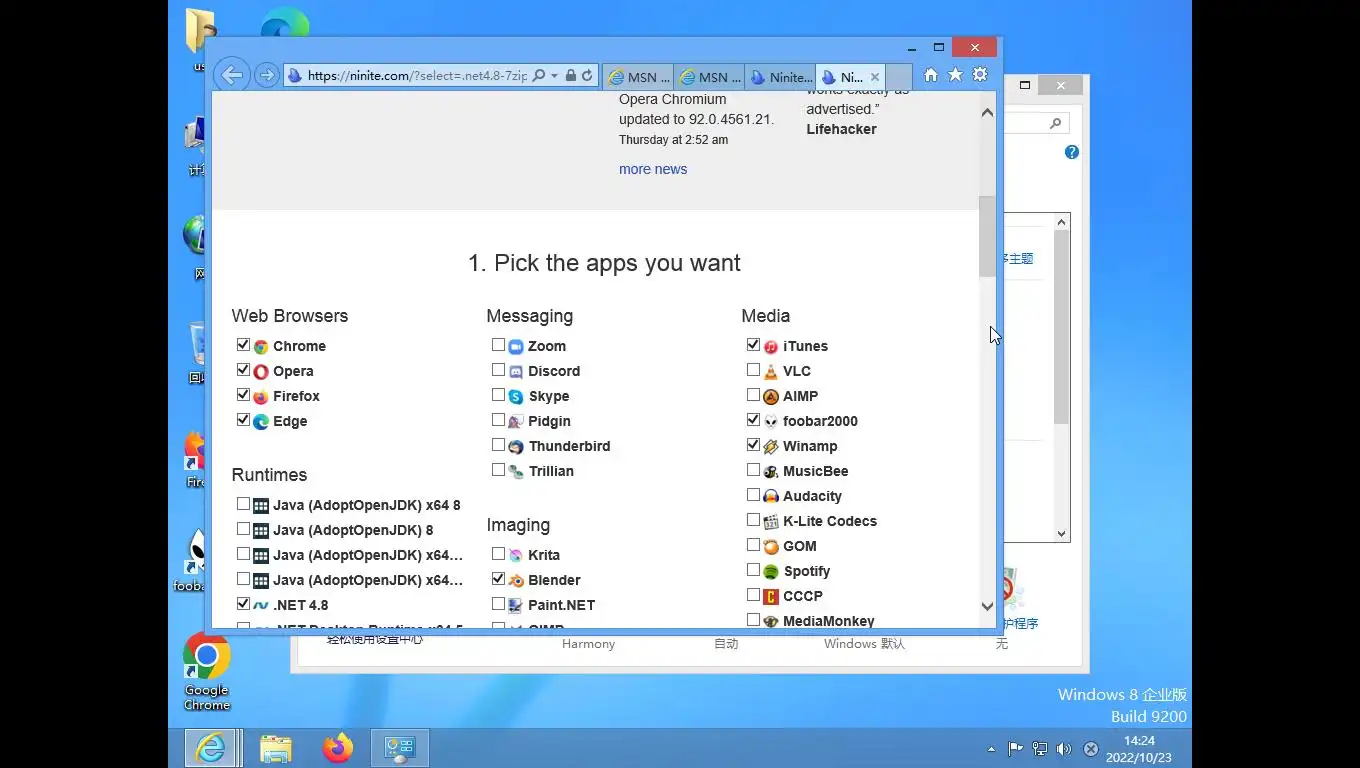Click the Pidgin icon
Image resolution: width=1360 pixels, height=768 pixels.
pyautogui.click(x=516, y=421)
